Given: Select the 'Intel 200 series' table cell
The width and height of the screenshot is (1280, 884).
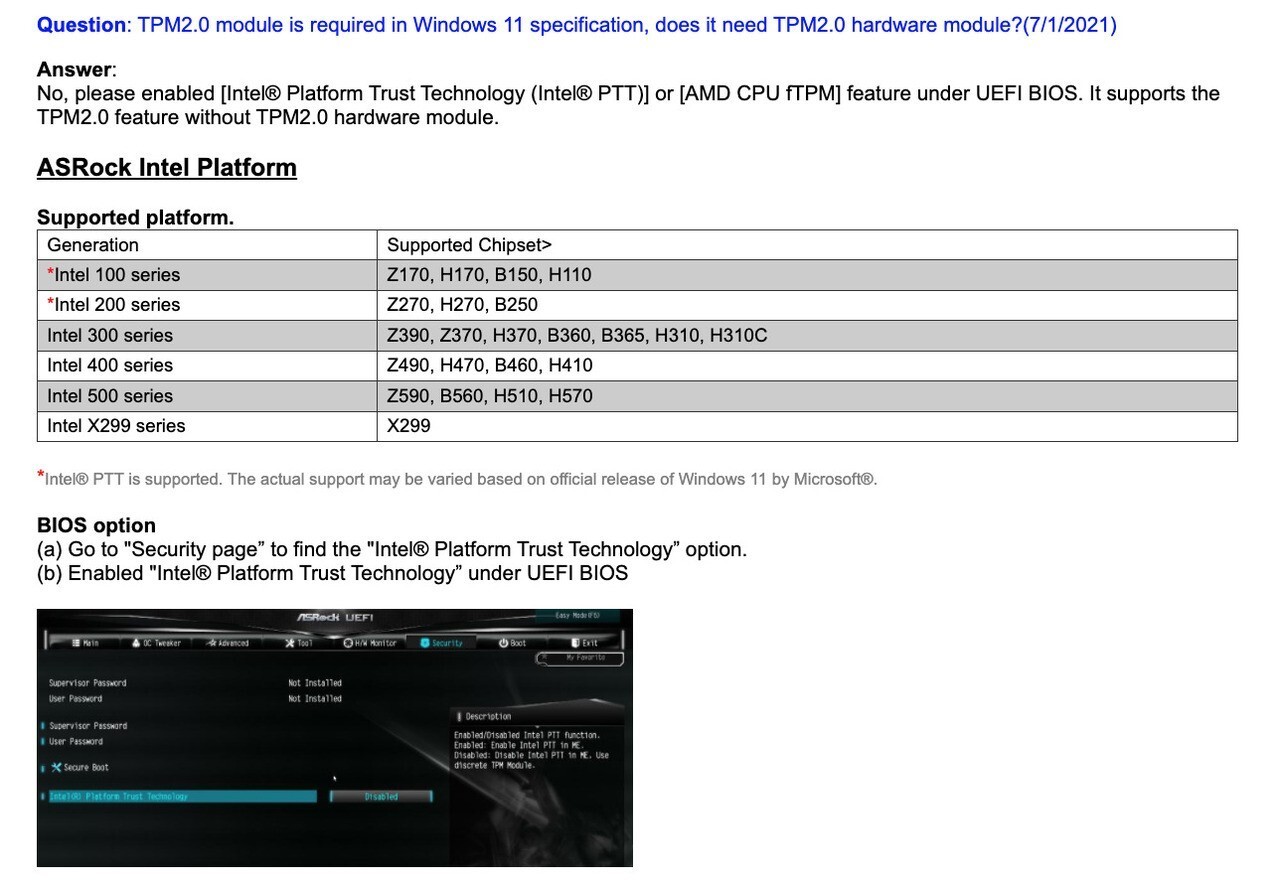Looking at the screenshot, I should pyautogui.click(x=207, y=305).
